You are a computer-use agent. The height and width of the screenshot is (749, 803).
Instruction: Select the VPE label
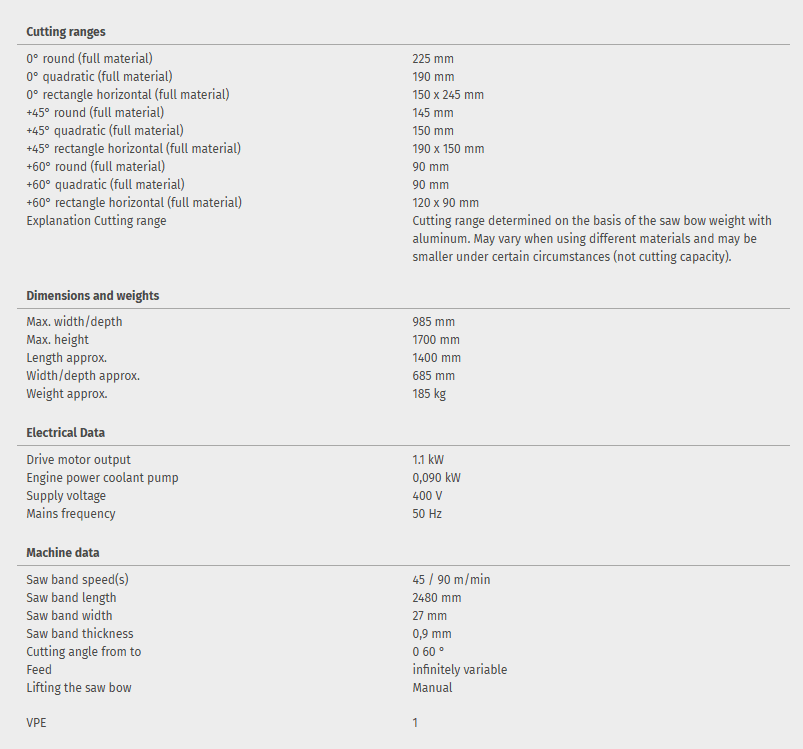36,723
